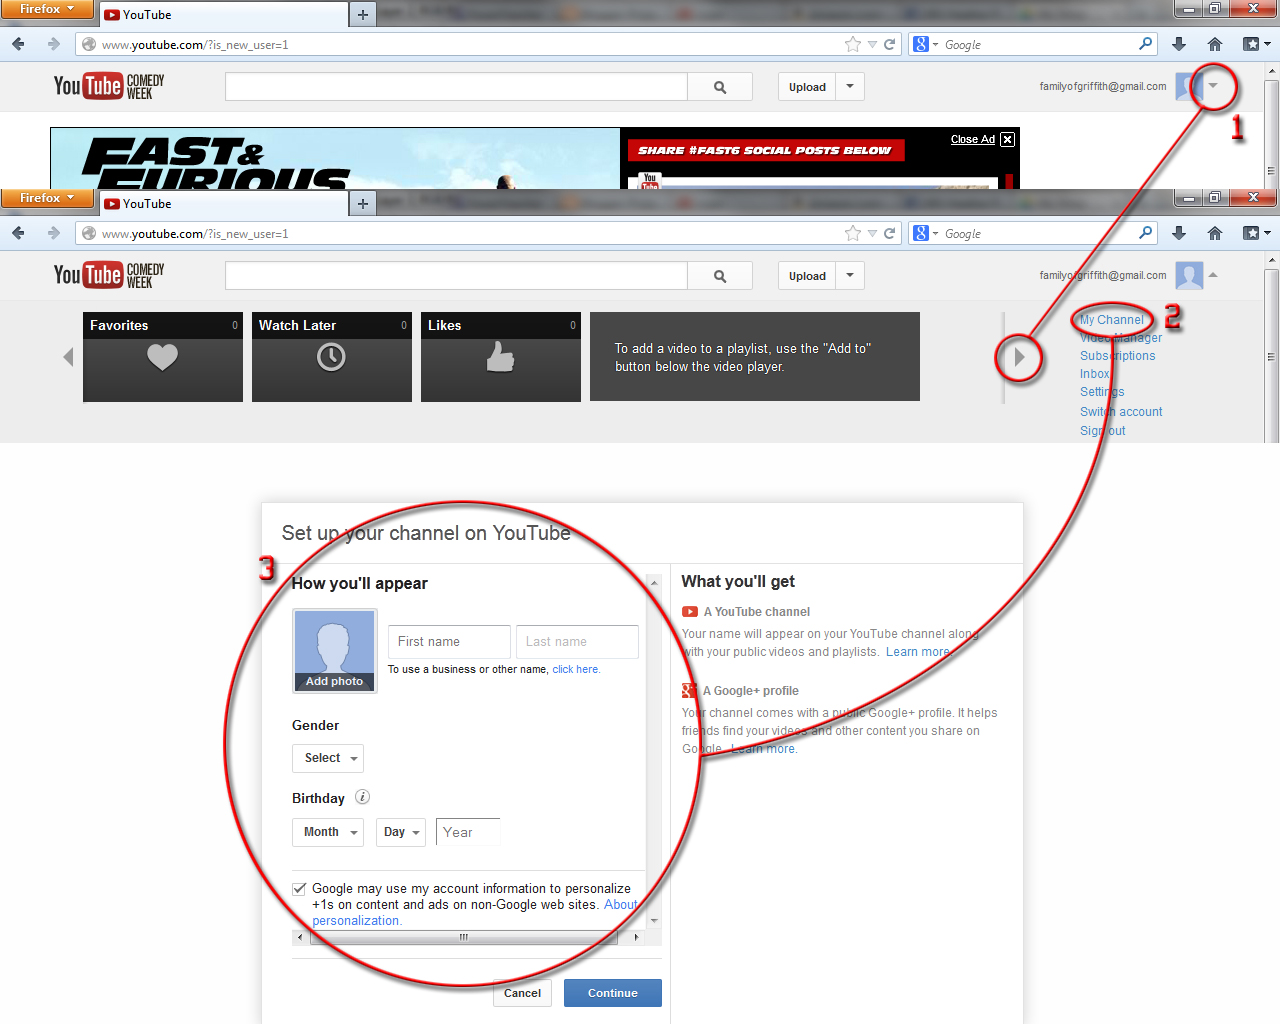Screen dimensions: 1280x1024
Task: Click the playlist carousel next arrow
Action: pos(1018,357)
